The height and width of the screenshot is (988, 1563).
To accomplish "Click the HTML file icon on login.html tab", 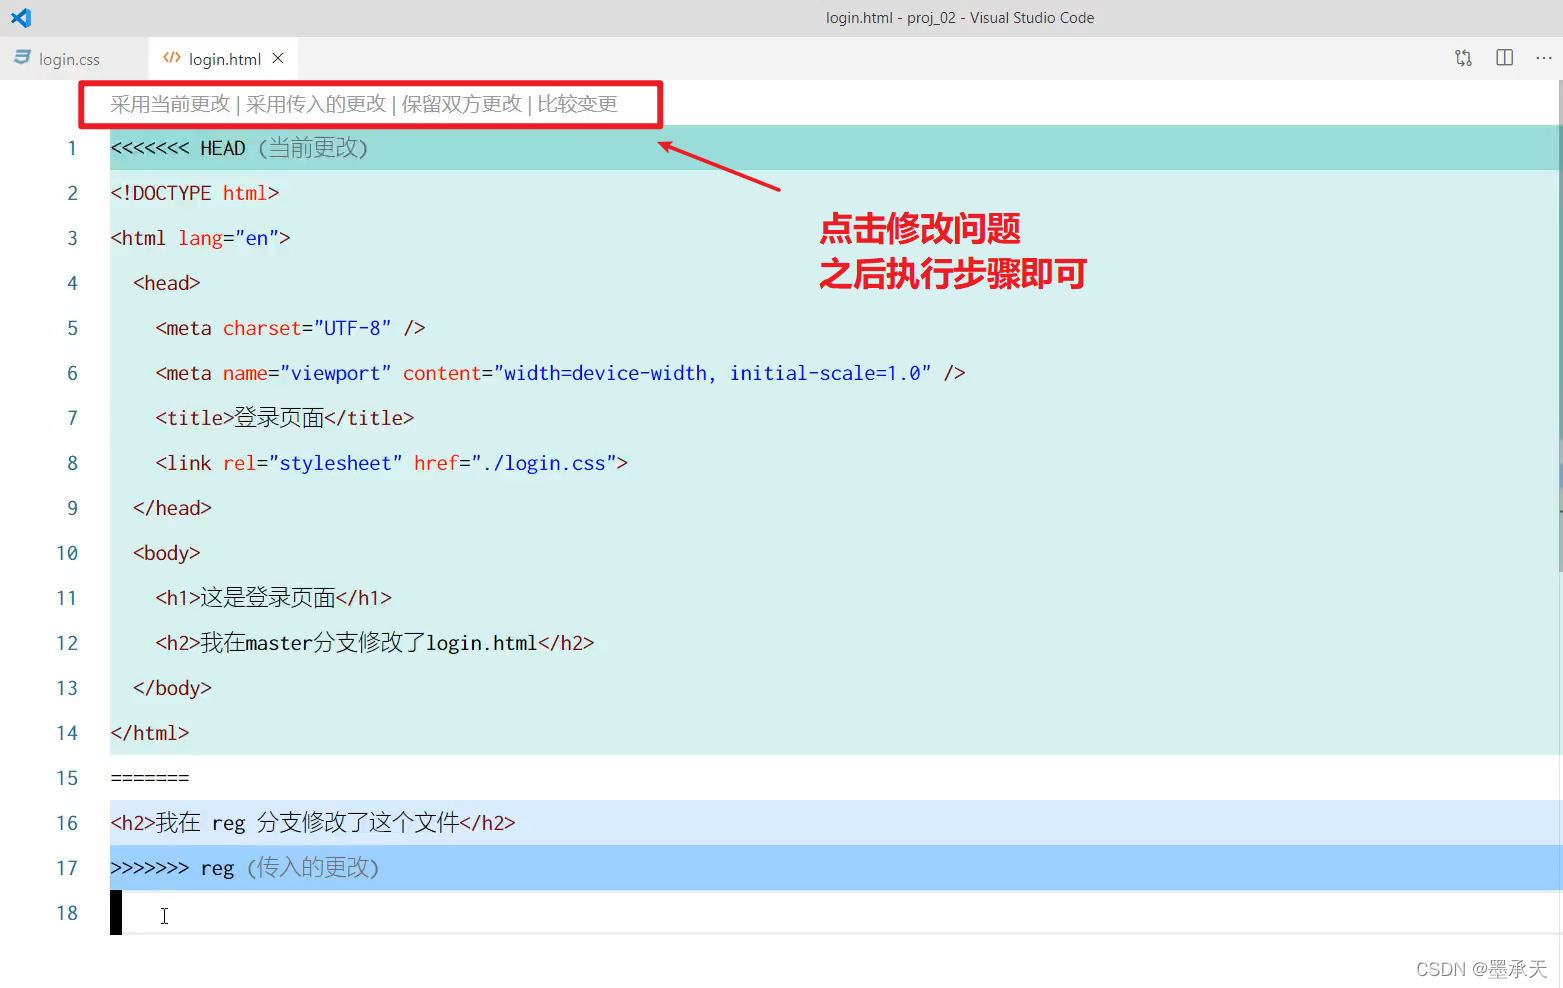I will pos(172,58).
